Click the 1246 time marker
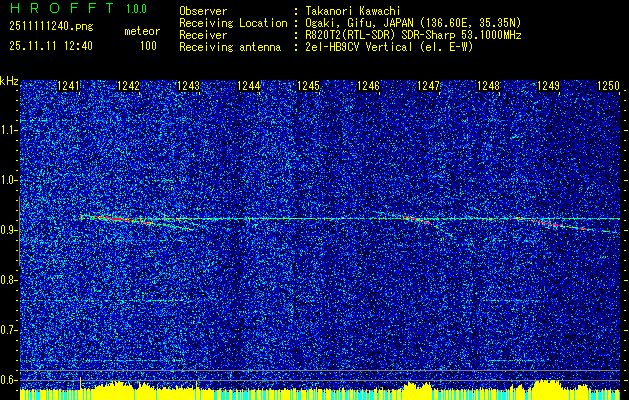629x400 pixels. (x=368, y=85)
